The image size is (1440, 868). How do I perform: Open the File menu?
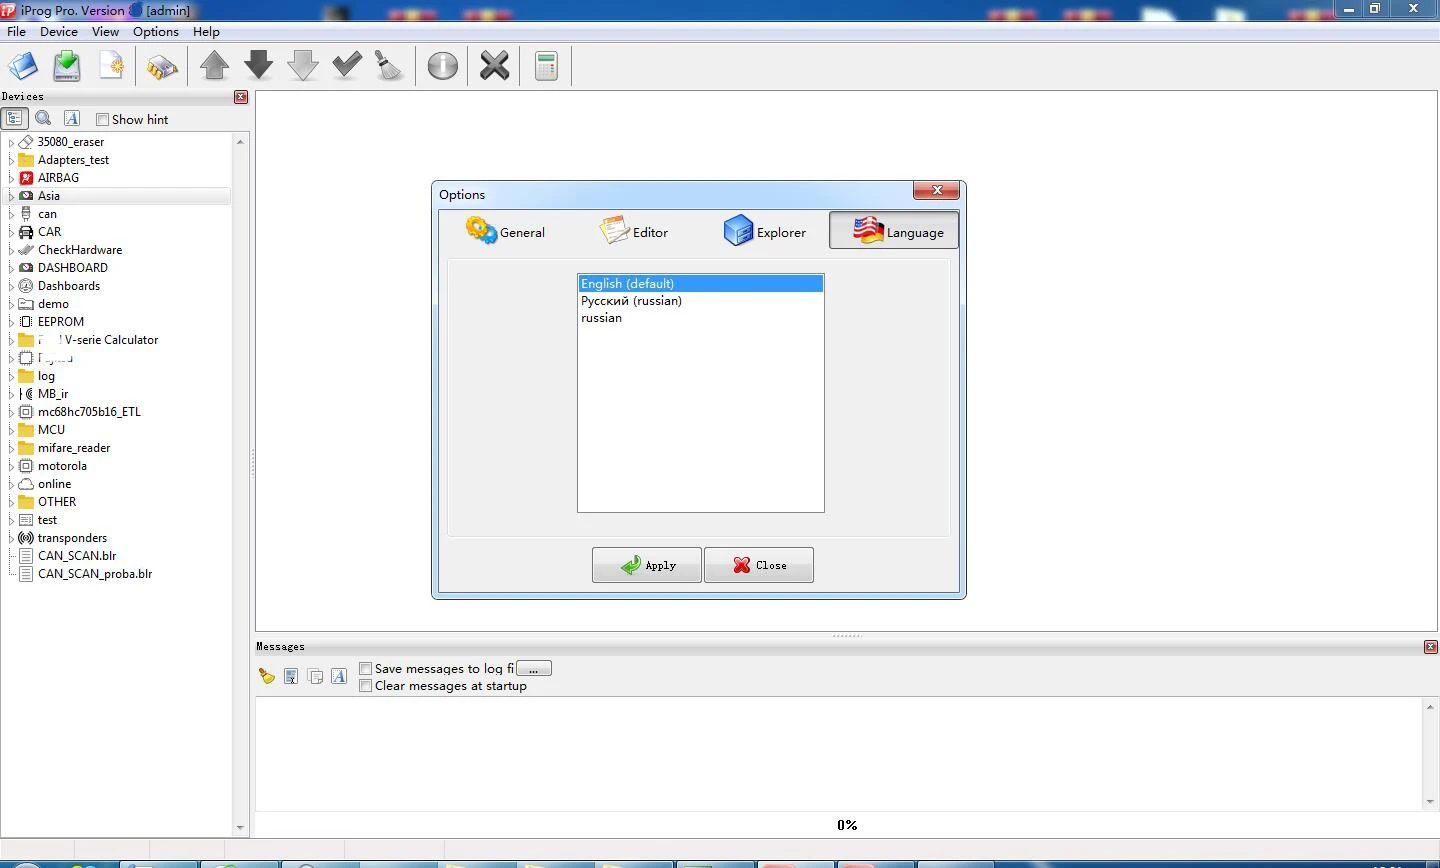point(17,31)
